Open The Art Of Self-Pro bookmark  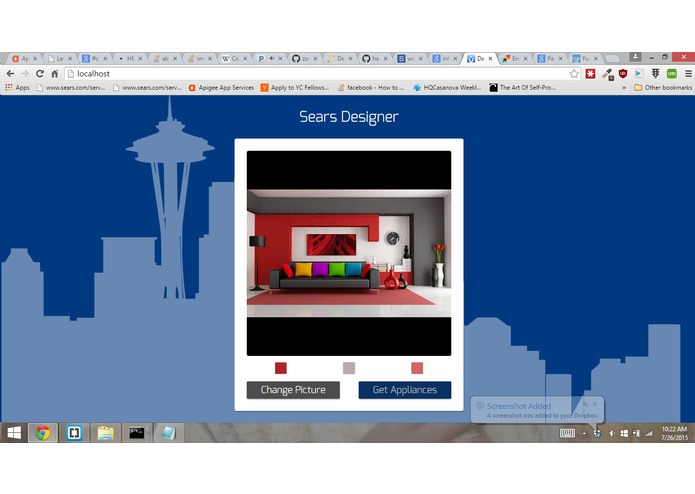522,88
